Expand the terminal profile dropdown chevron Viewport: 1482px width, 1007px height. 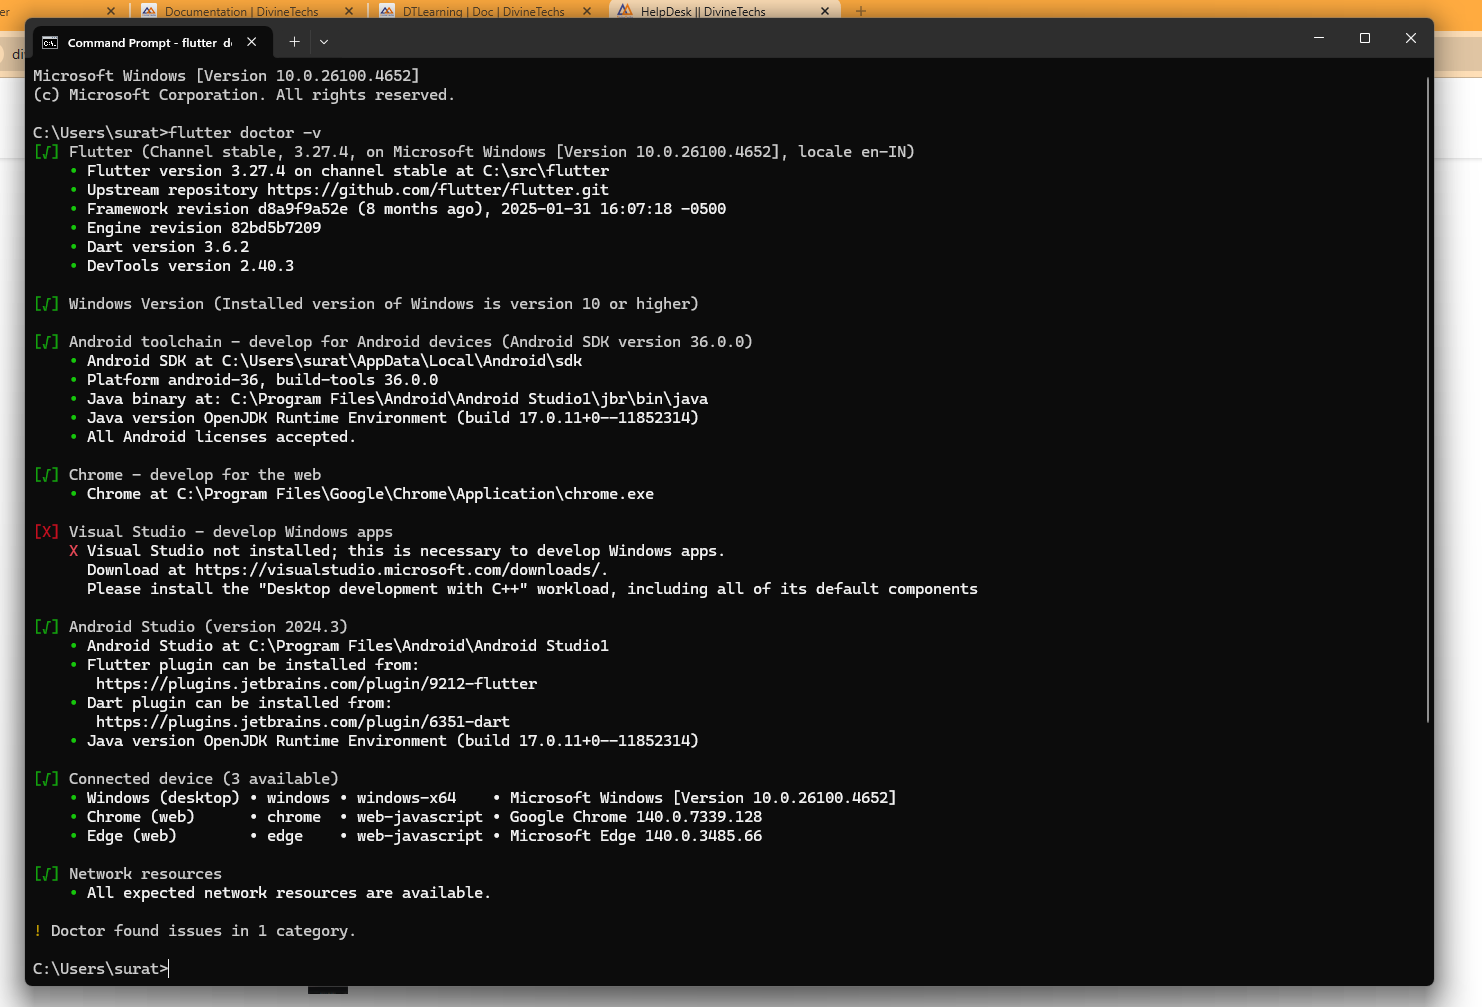324,42
